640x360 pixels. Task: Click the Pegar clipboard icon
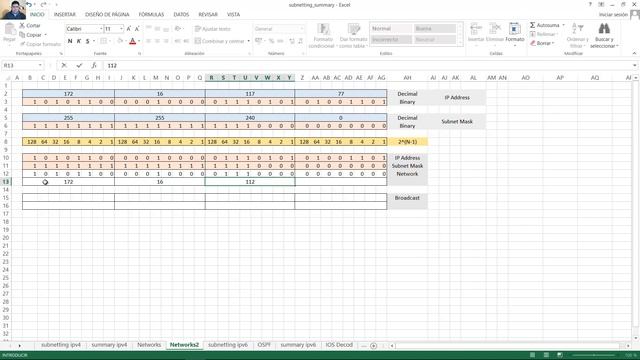tap(9, 30)
